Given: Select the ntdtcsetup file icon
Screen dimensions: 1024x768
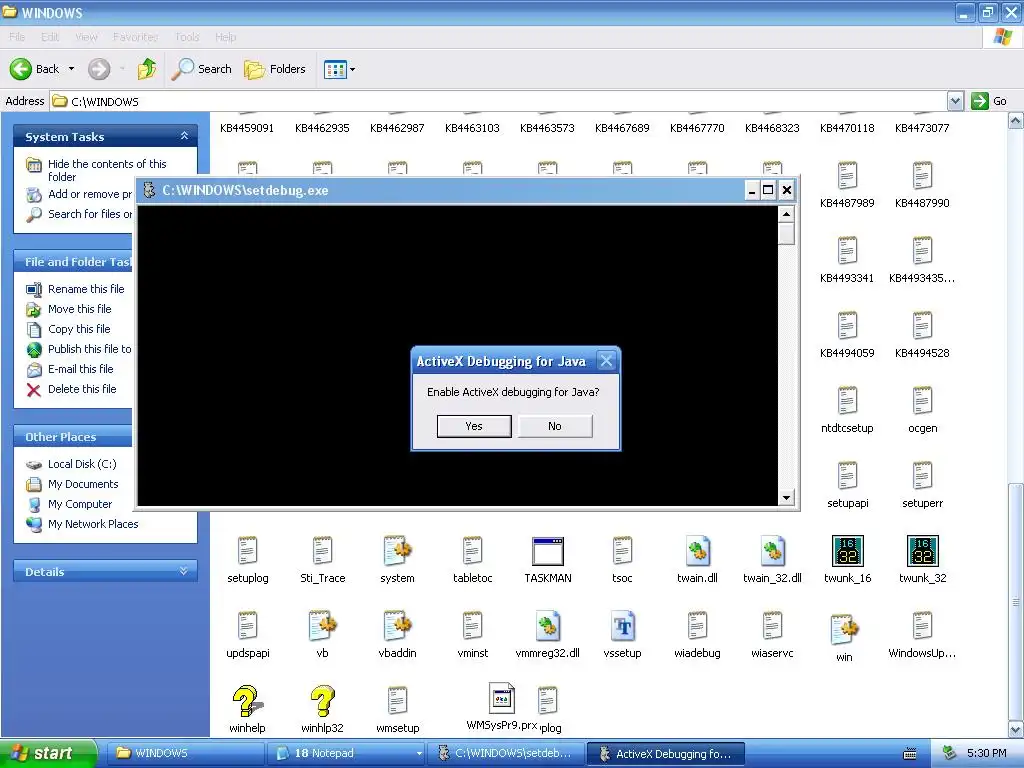Looking at the screenshot, I should tap(847, 401).
